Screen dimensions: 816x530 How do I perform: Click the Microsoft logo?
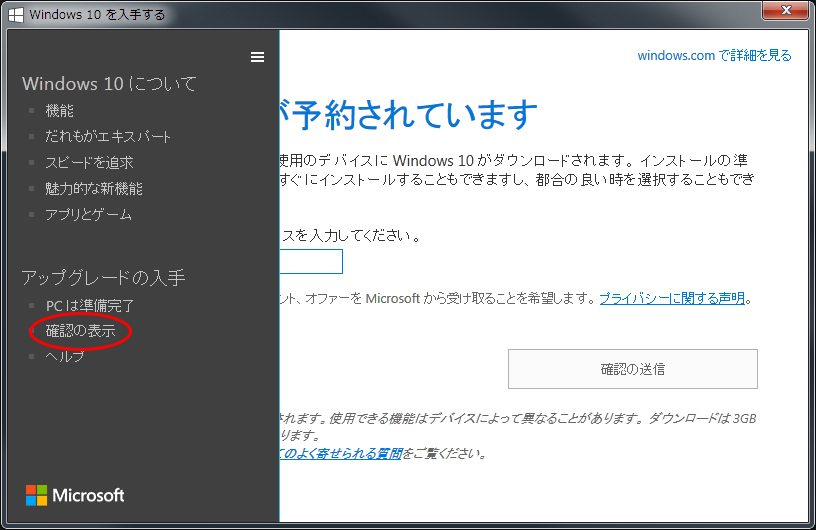click(x=75, y=495)
